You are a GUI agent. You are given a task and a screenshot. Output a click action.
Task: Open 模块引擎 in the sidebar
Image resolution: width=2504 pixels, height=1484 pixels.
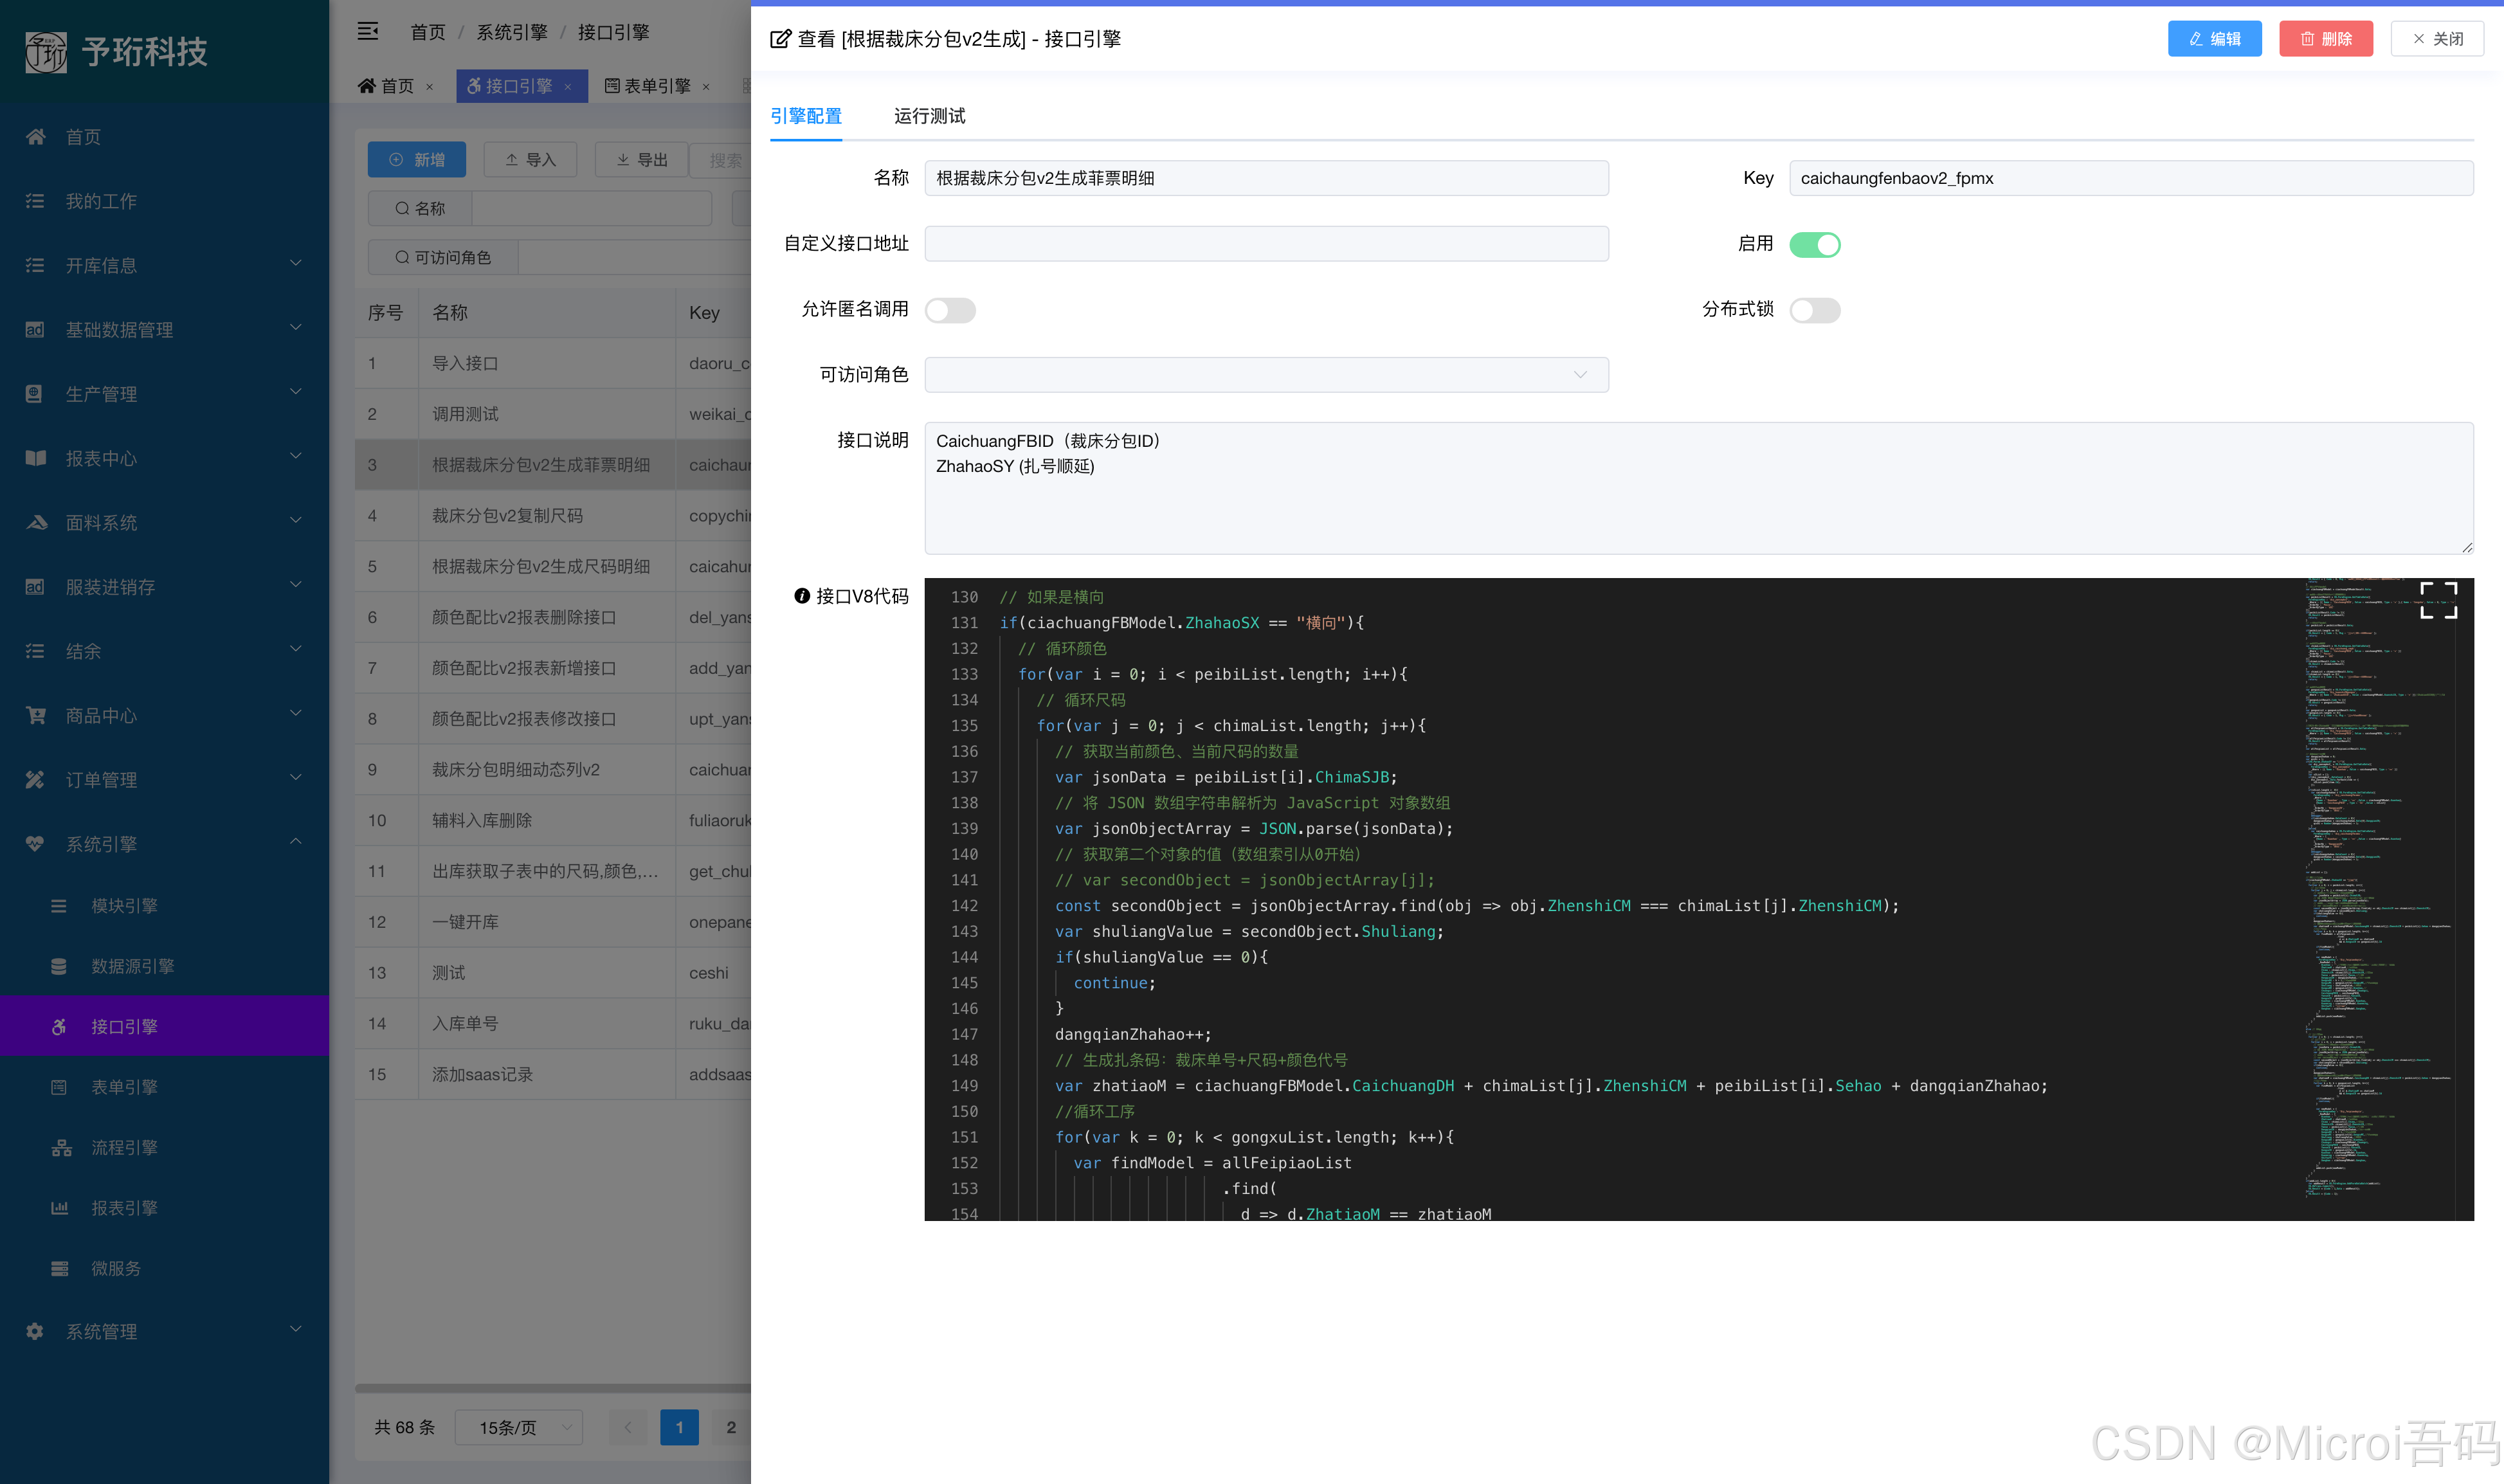click(x=124, y=905)
